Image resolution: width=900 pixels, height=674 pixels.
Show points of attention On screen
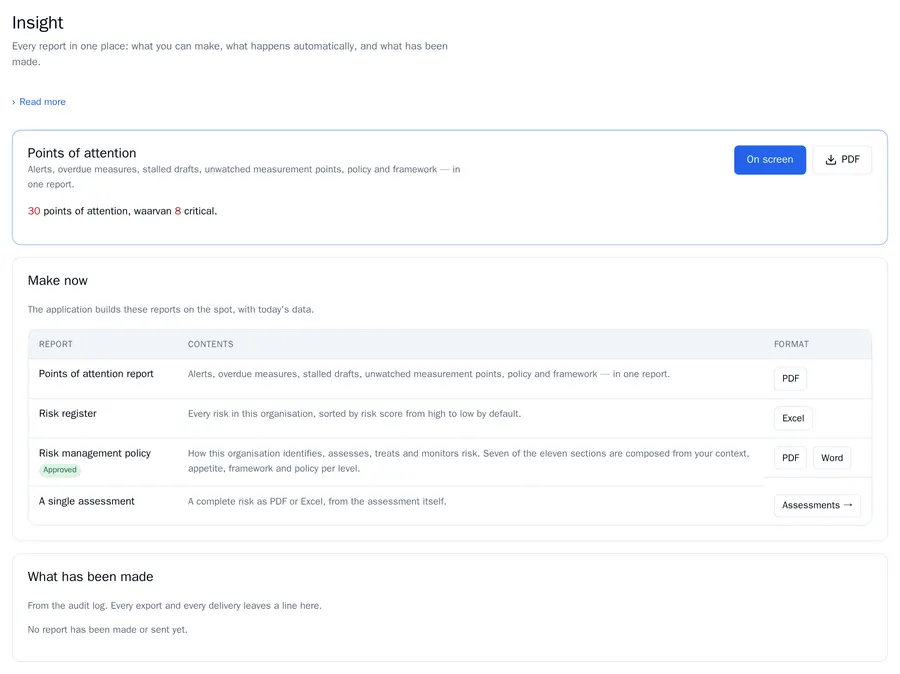770,160
